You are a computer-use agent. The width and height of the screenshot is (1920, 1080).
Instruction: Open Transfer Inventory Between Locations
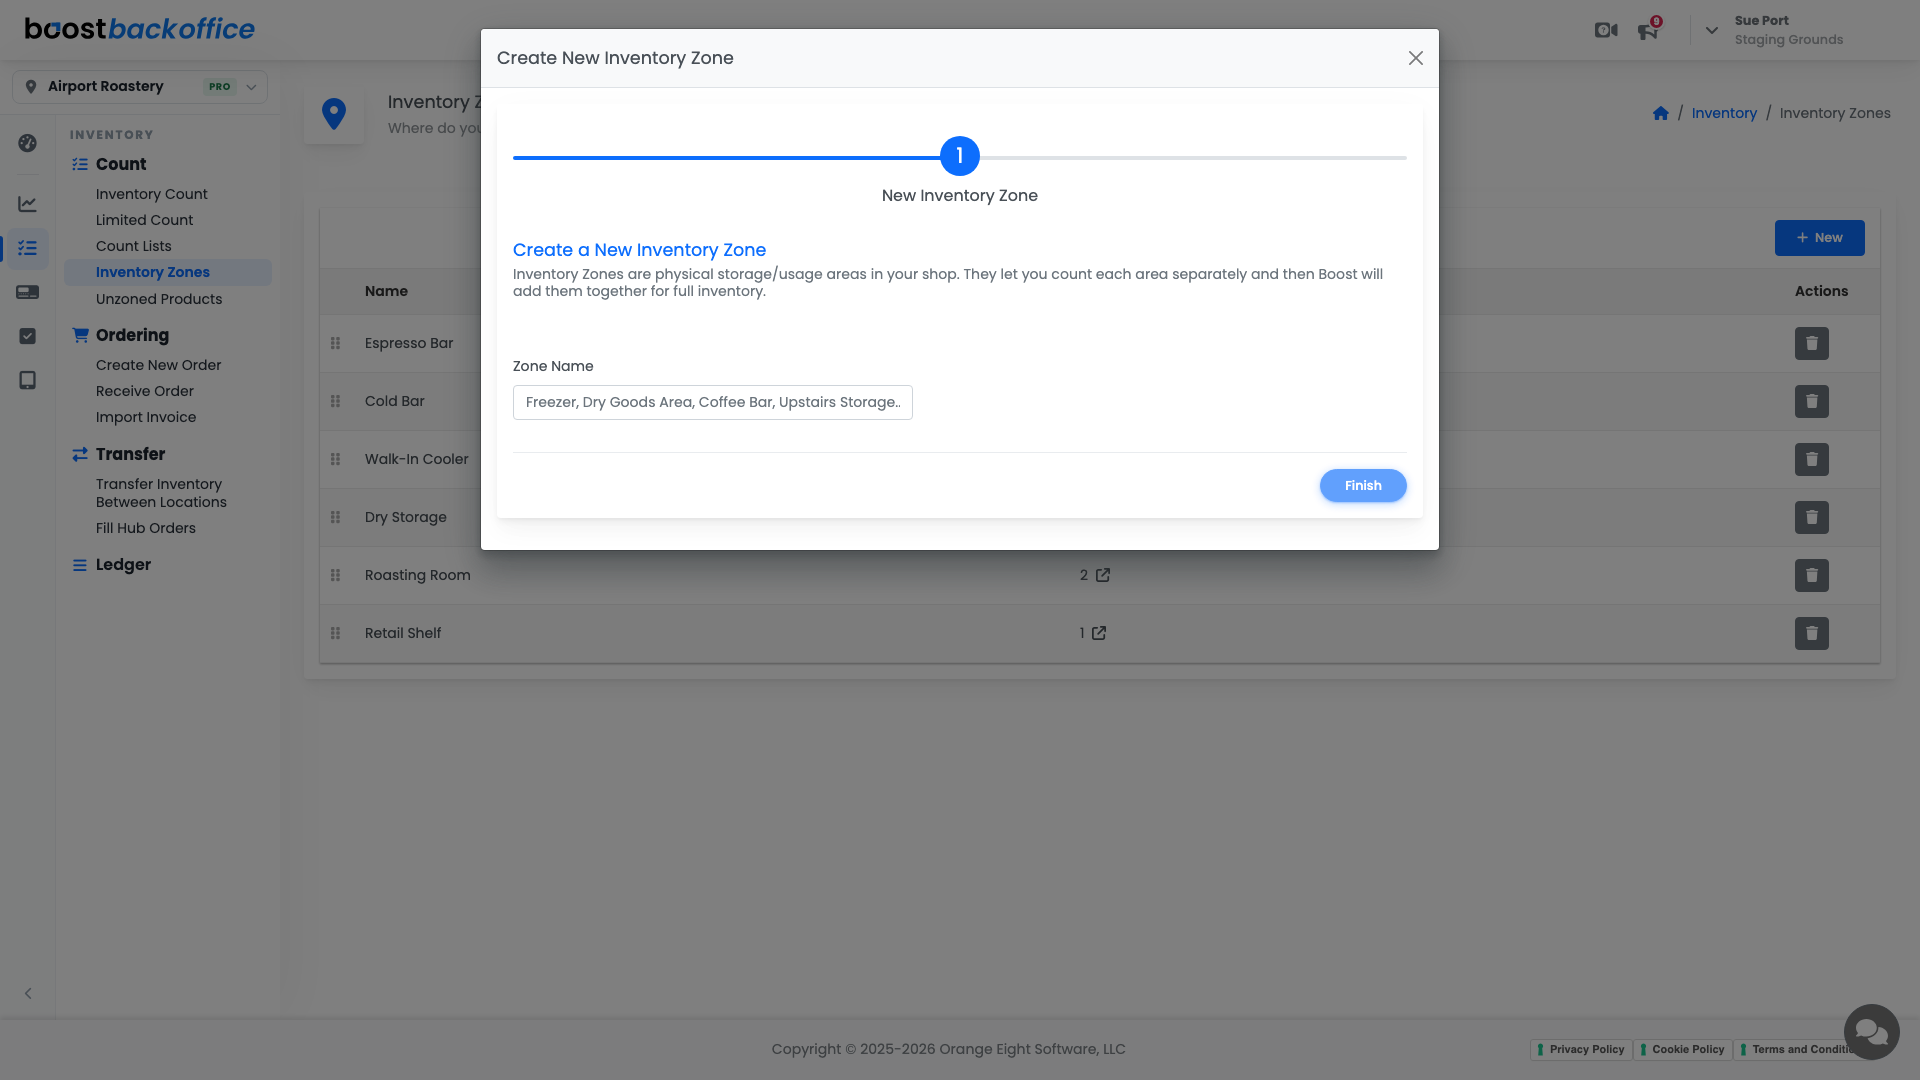coord(161,493)
